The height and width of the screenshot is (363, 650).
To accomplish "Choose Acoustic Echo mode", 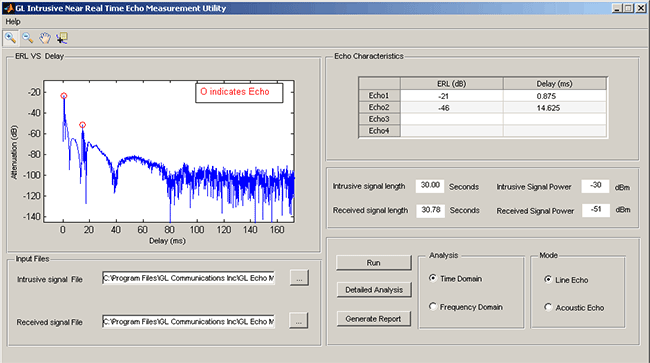I will point(548,307).
